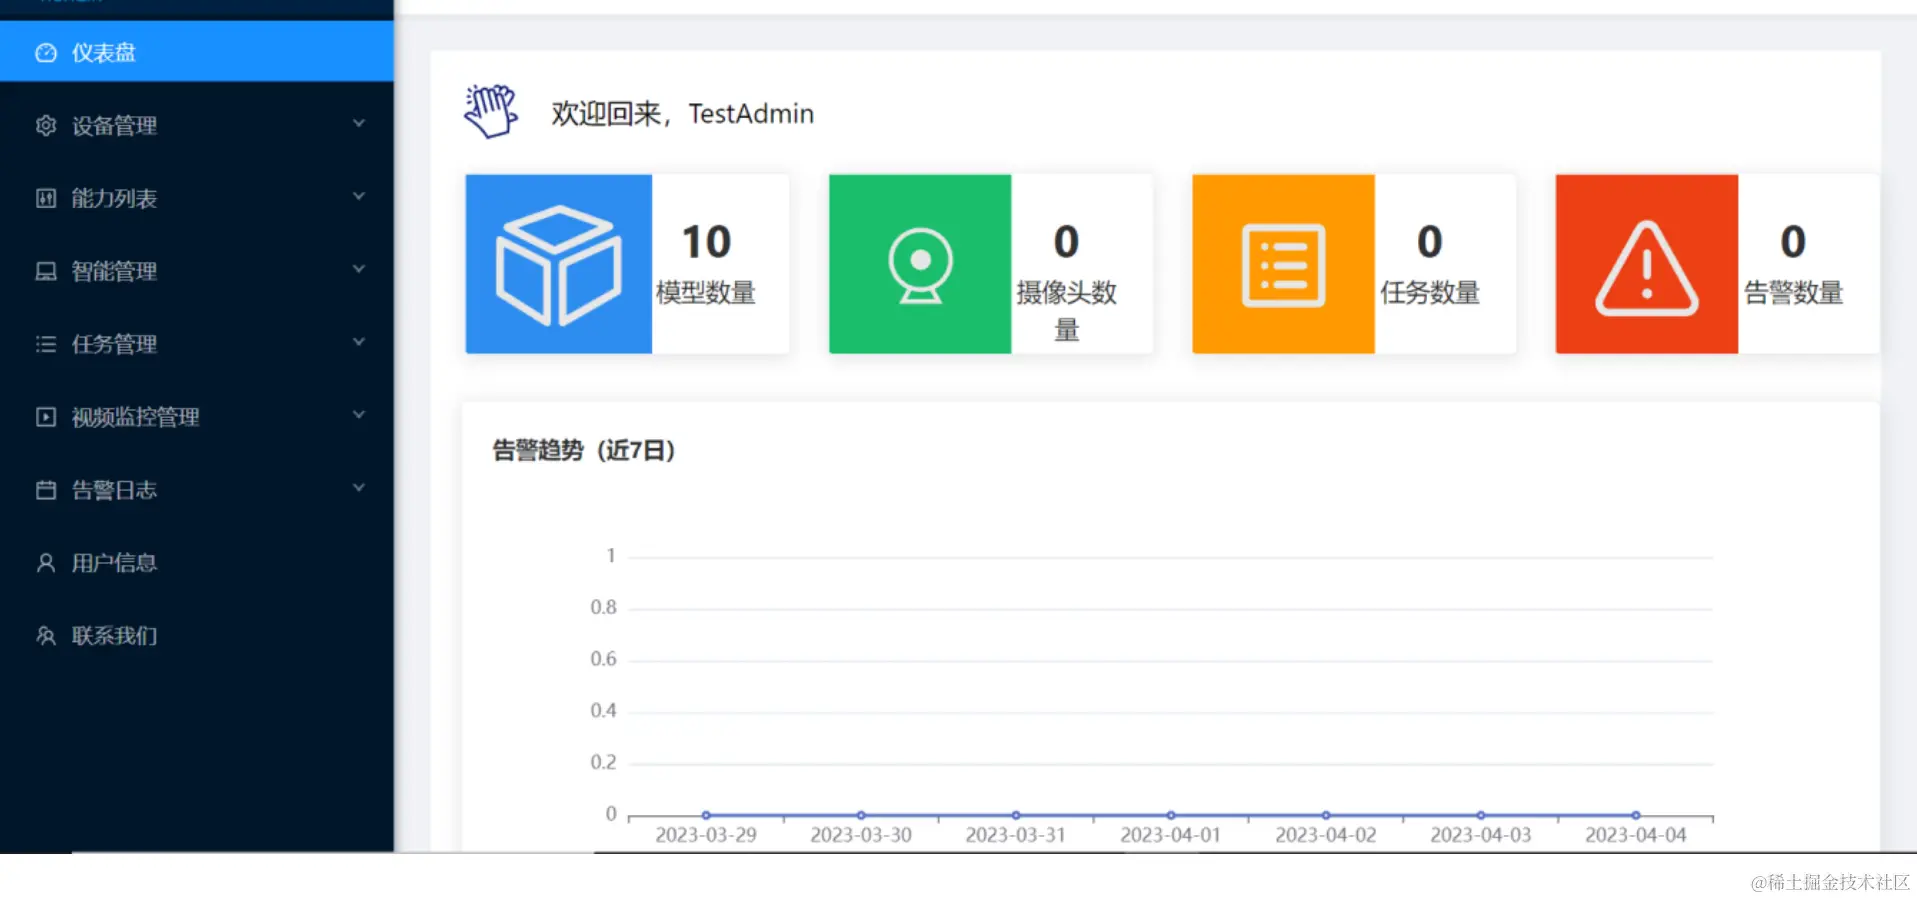1917x899 pixels.
Task: Click the chart data point for 2023-03-31
Action: pyautogui.click(x=1016, y=815)
